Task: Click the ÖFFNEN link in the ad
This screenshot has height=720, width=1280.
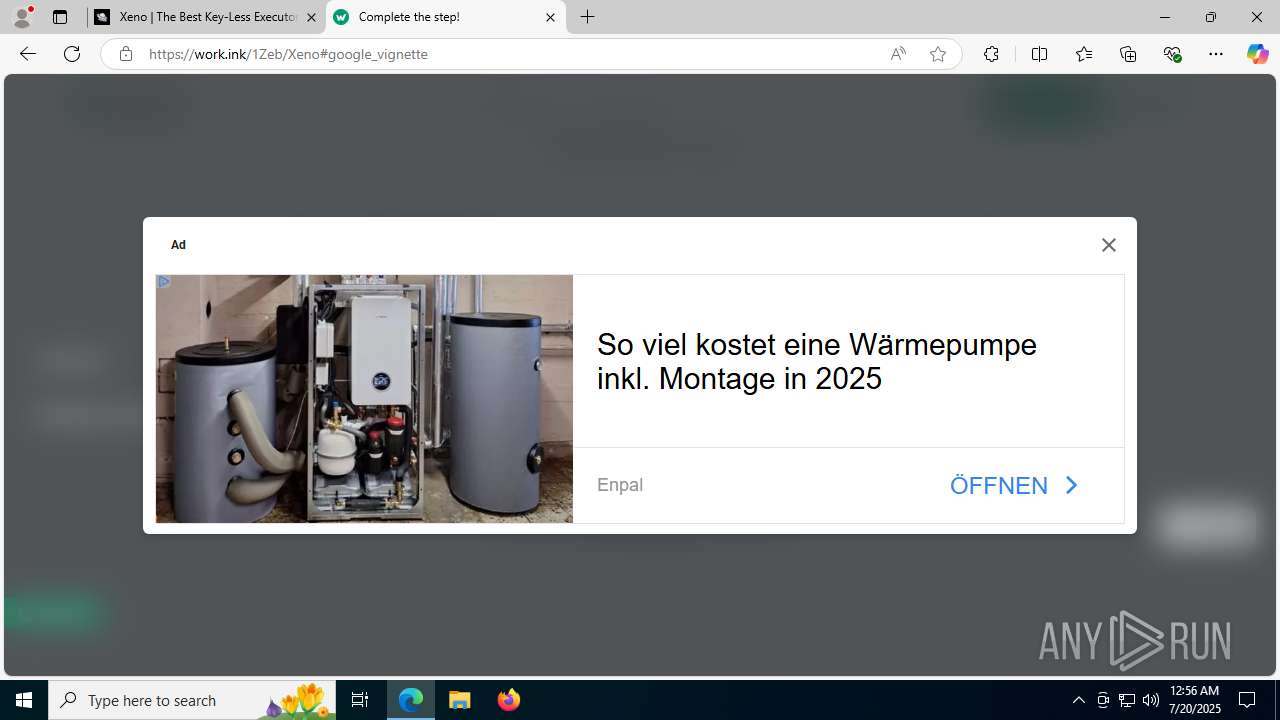Action: point(998,485)
